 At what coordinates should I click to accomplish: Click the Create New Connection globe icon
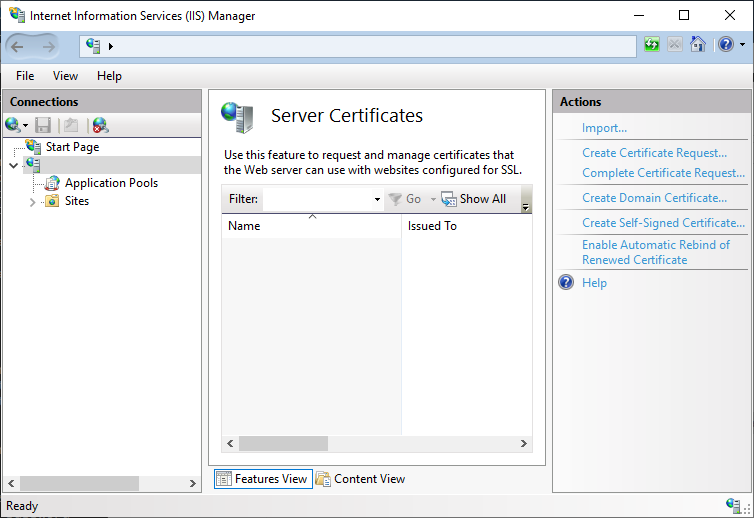point(13,125)
